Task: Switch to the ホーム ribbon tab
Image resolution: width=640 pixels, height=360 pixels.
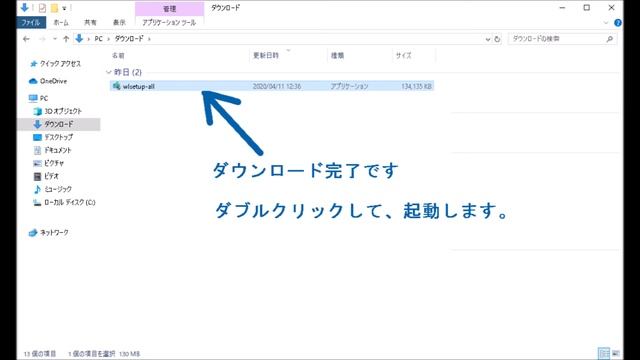Action: point(61,22)
